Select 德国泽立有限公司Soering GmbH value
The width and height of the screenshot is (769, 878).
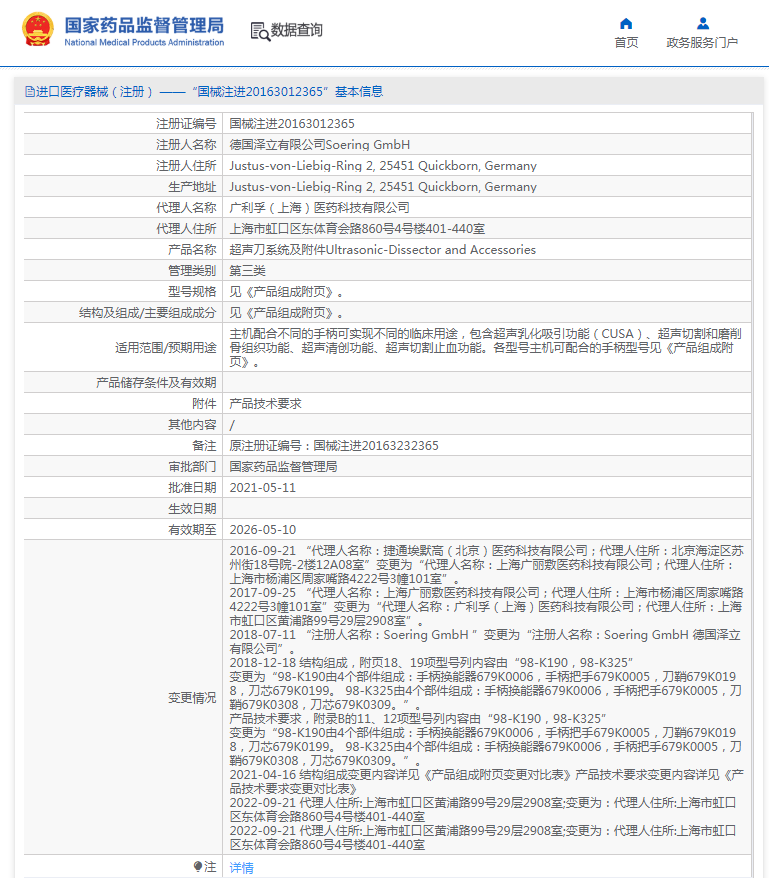(x=320, y=145)
